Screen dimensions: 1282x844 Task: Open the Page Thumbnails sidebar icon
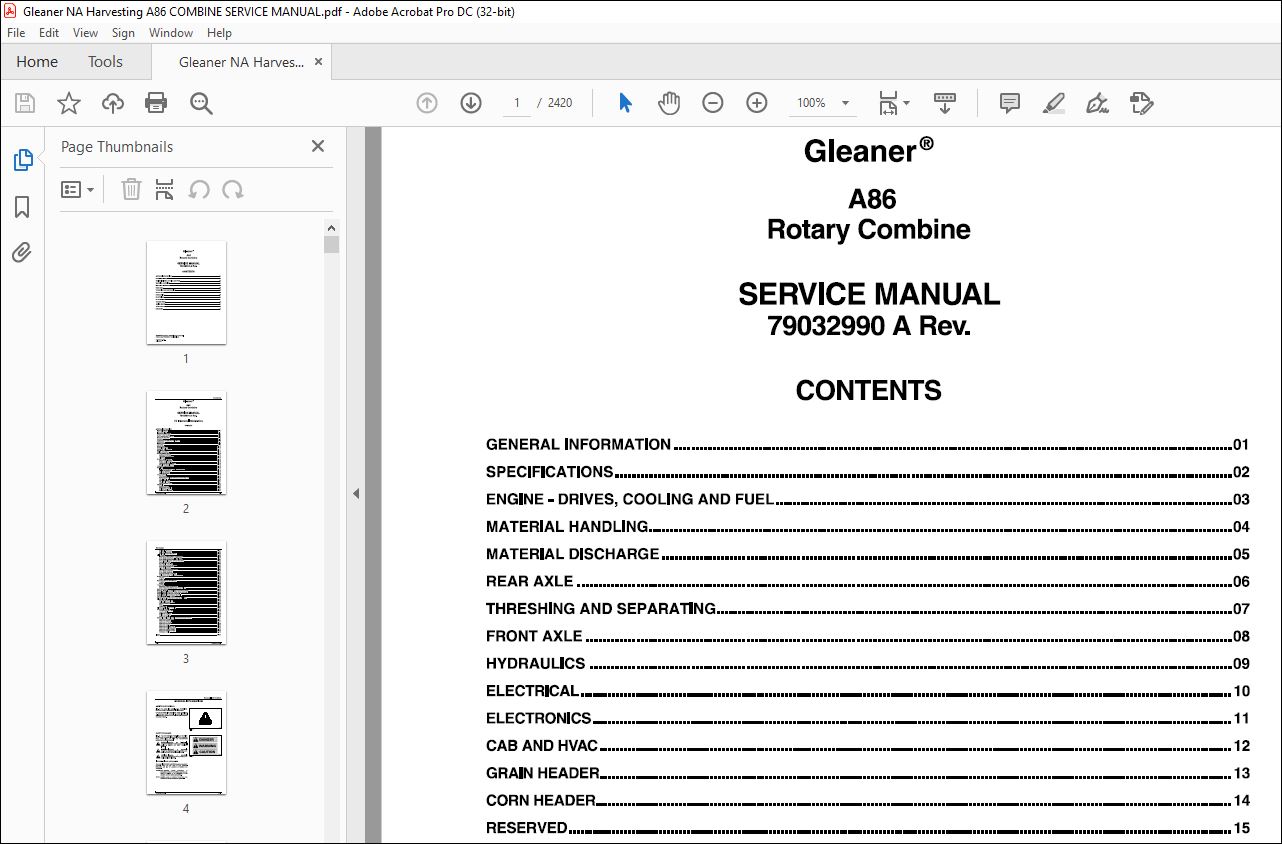22,159
